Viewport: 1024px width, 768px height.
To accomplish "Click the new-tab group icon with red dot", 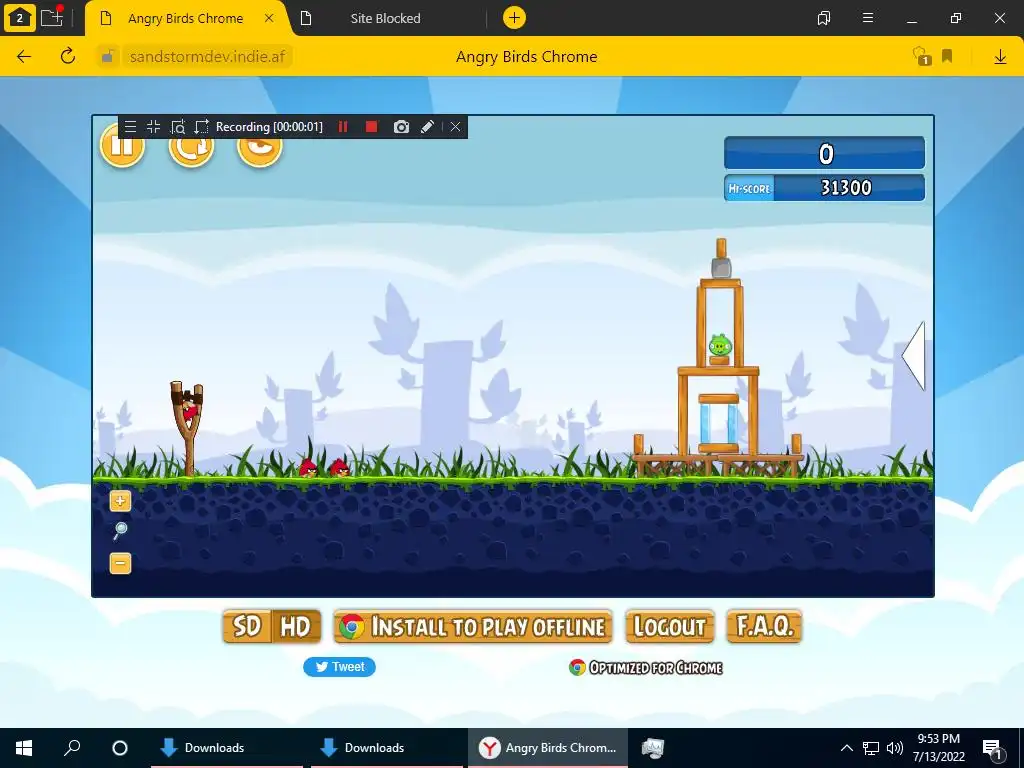I will [52, 17].
